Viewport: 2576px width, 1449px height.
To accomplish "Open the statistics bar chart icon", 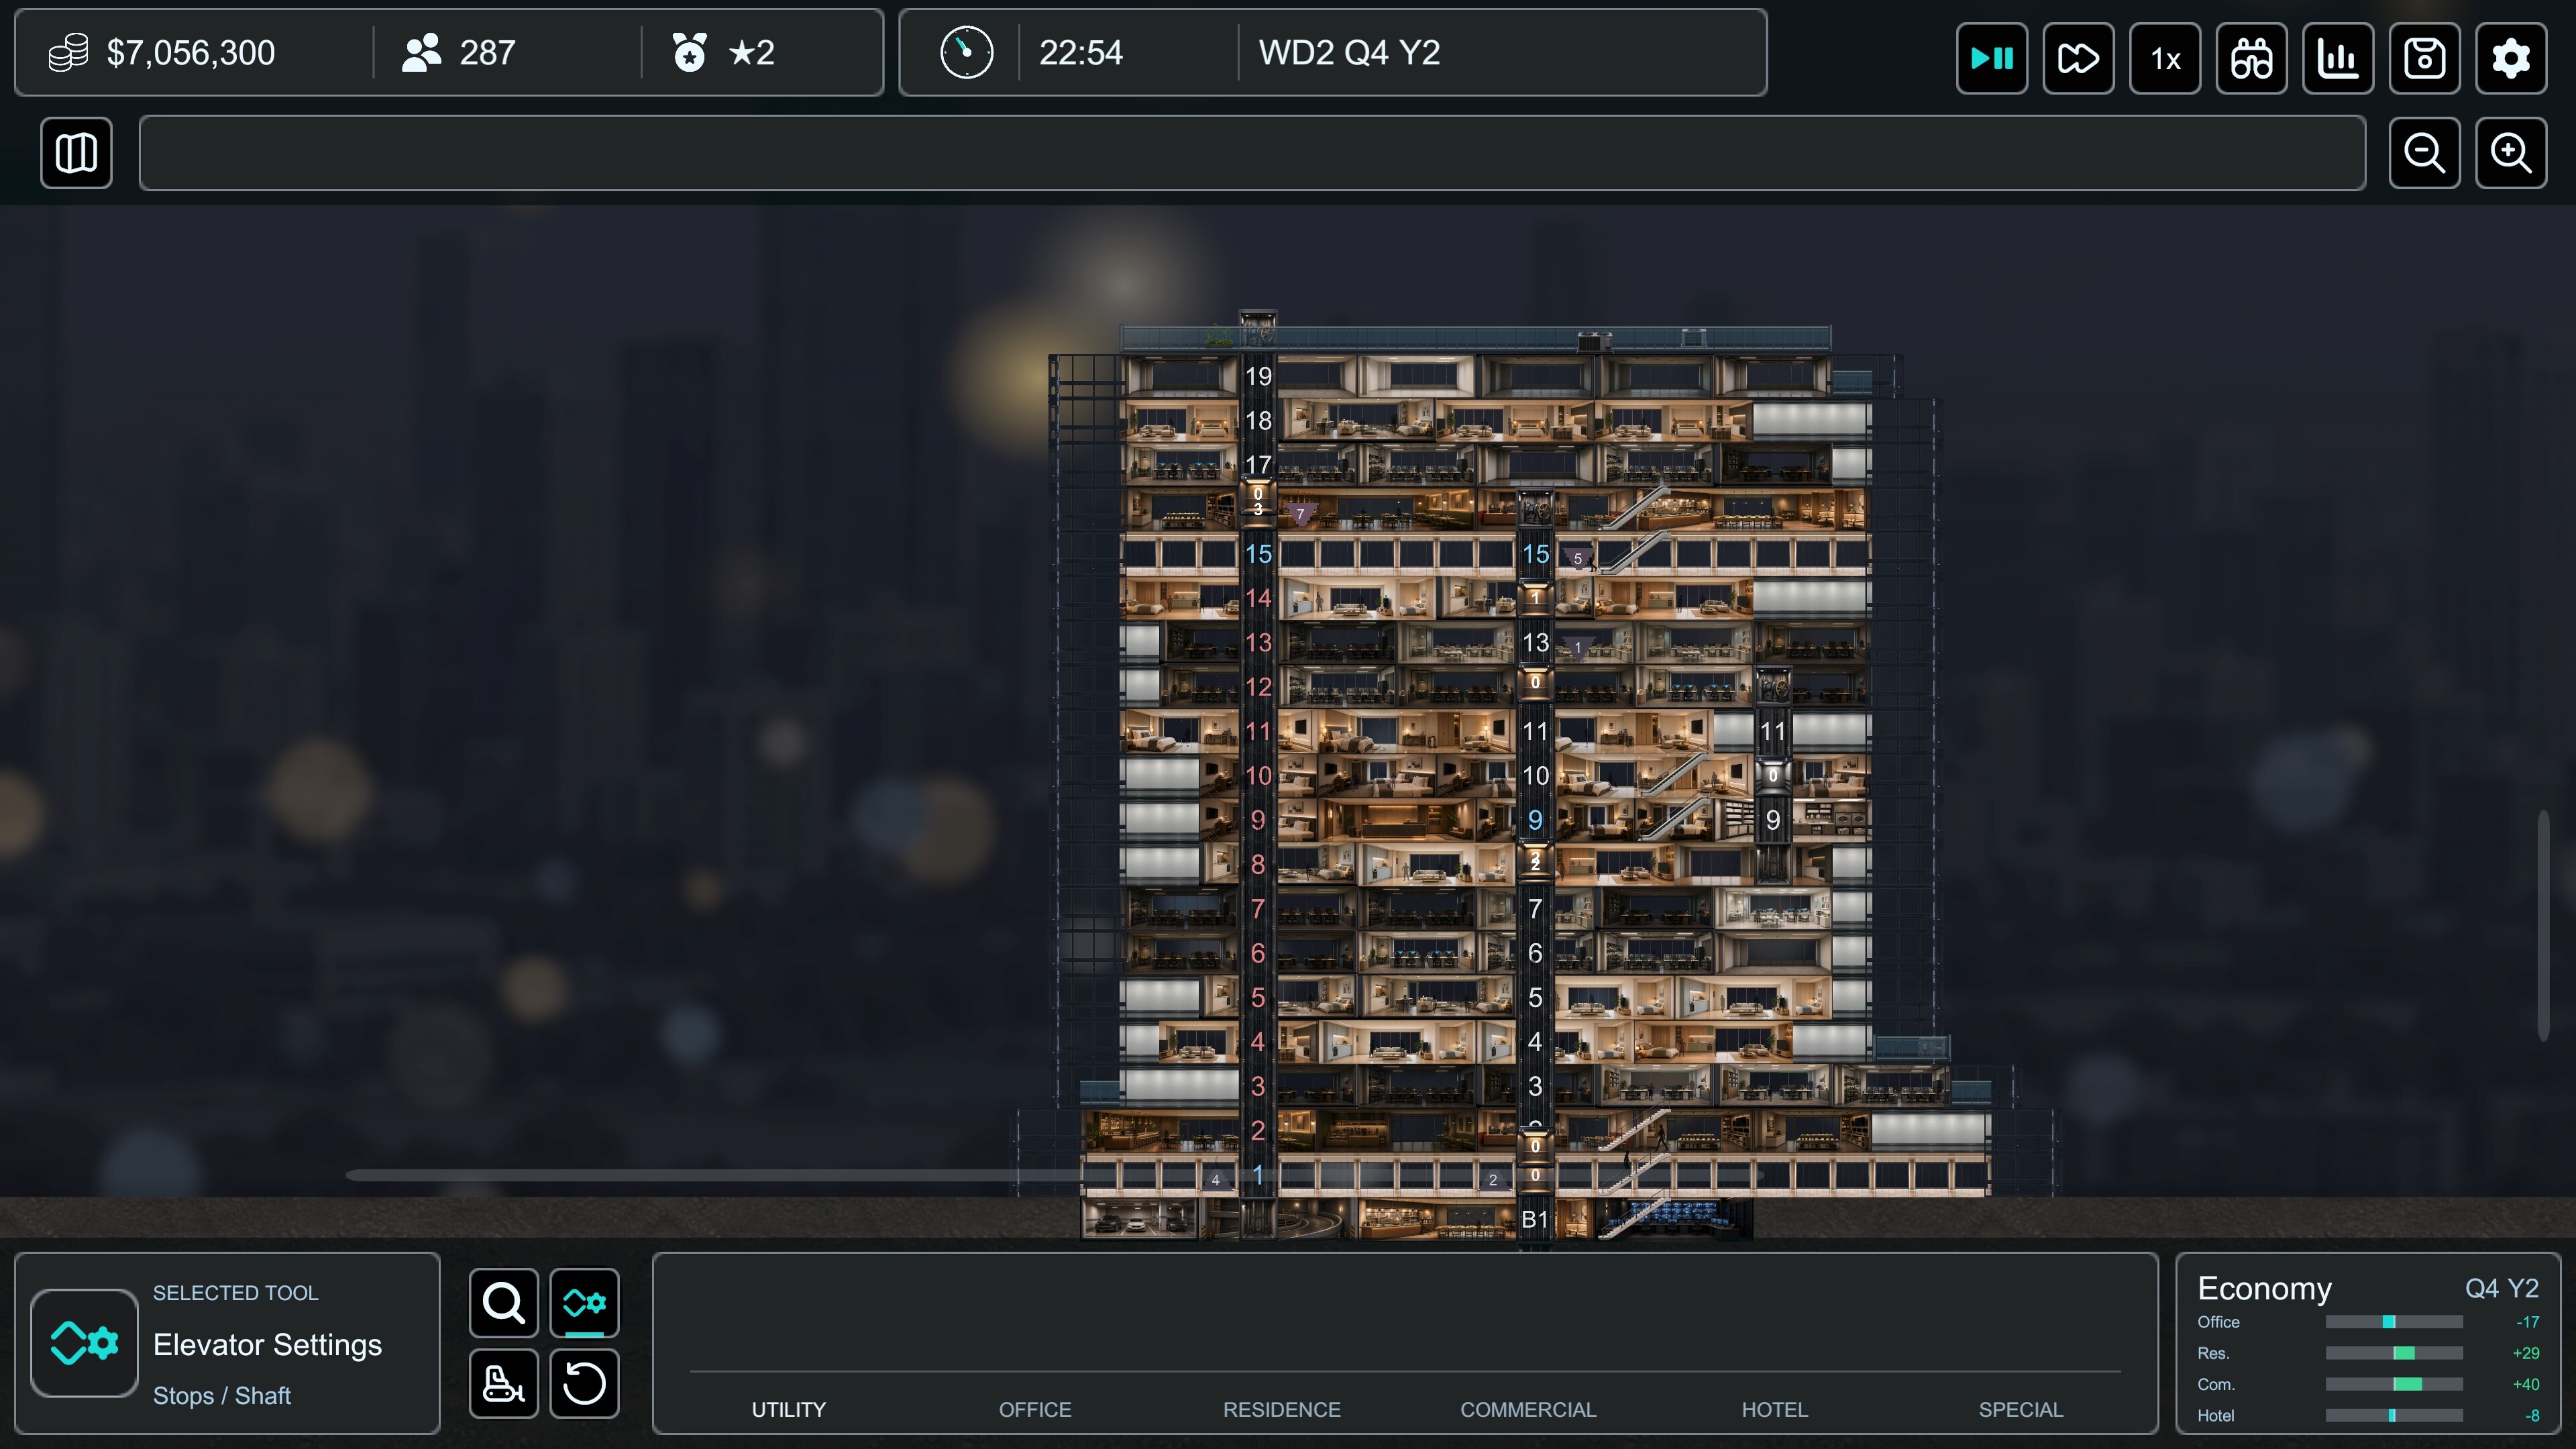I will pyautogui.click(x=2338, y=58).
